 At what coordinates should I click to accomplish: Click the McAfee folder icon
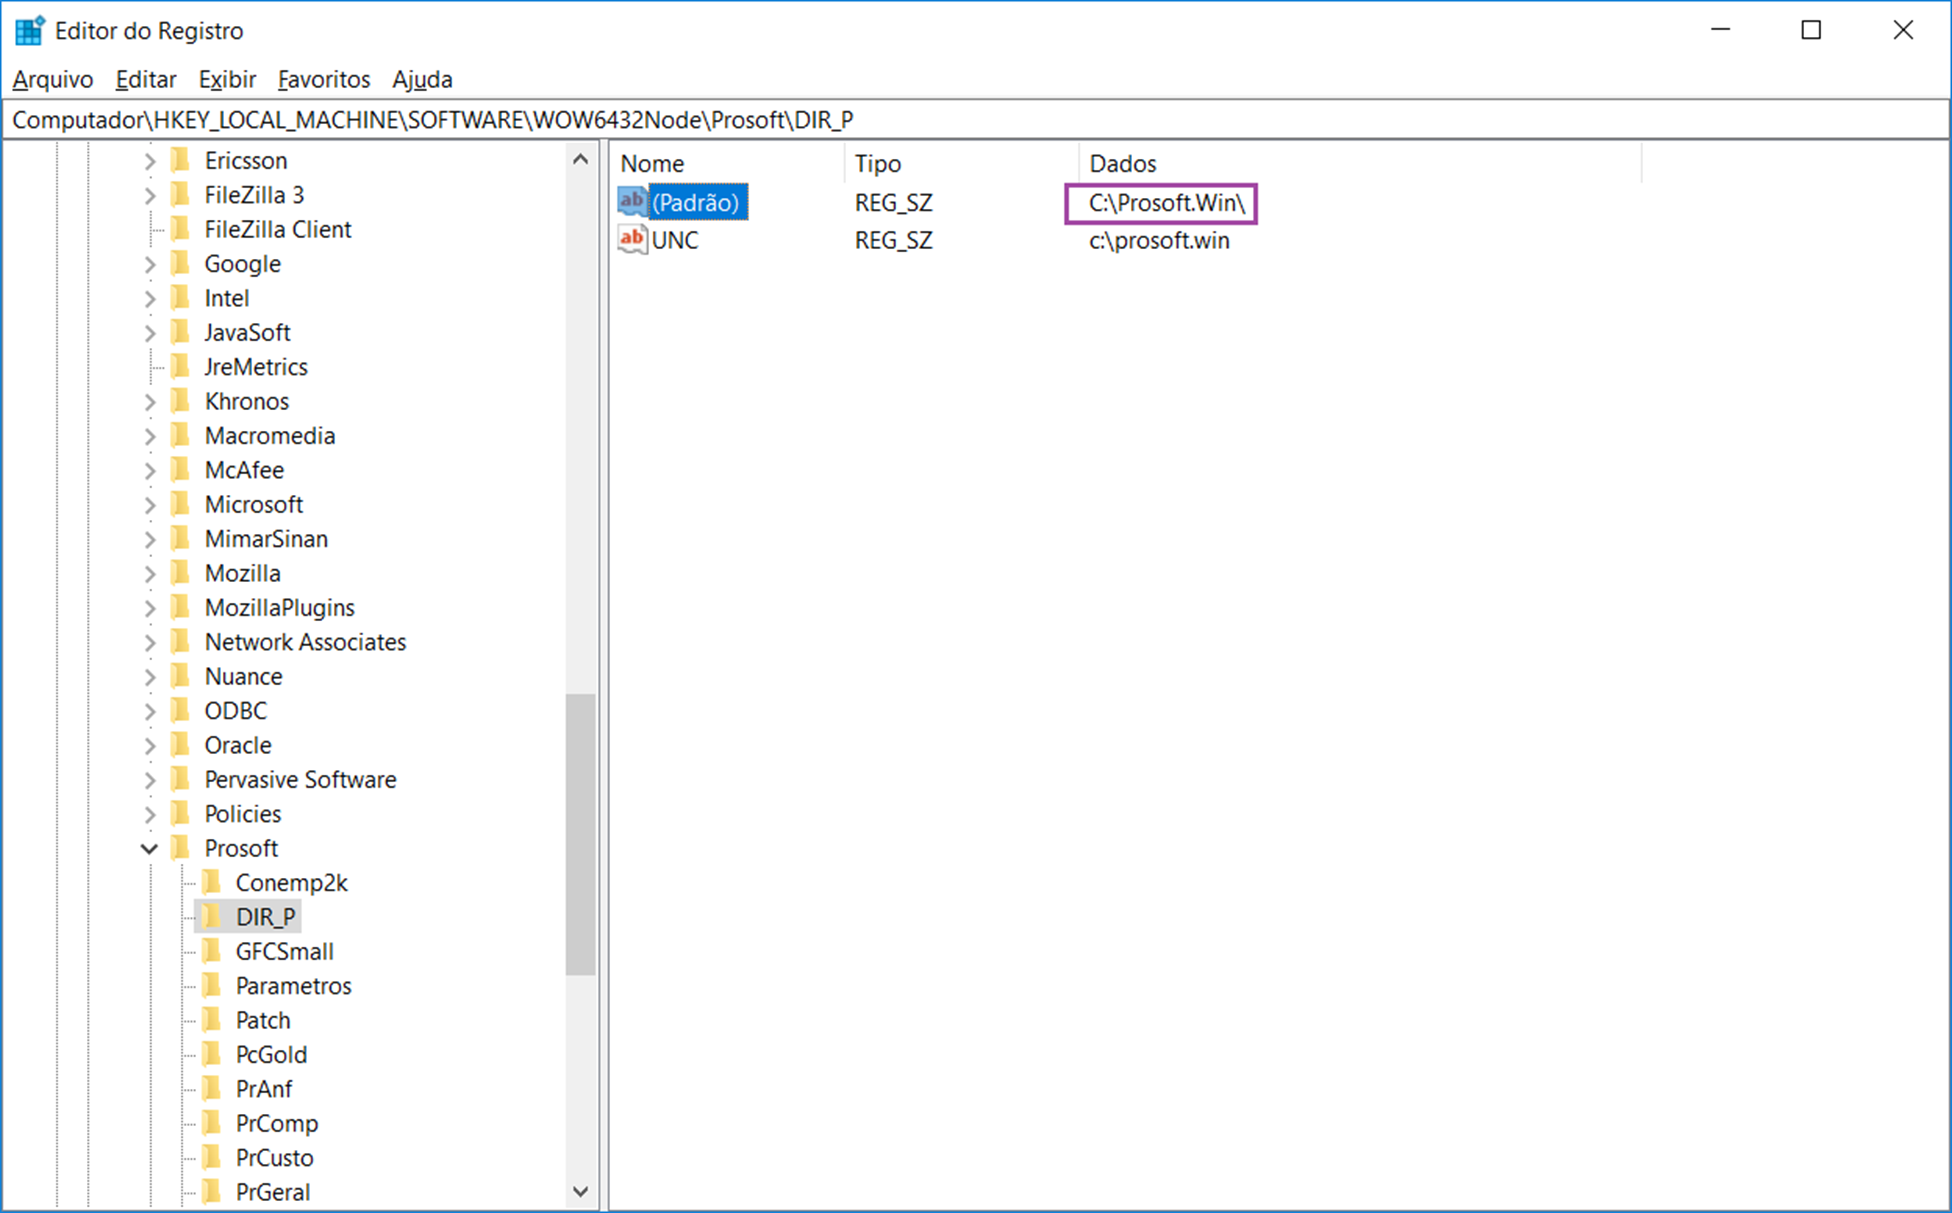[181, 470]
